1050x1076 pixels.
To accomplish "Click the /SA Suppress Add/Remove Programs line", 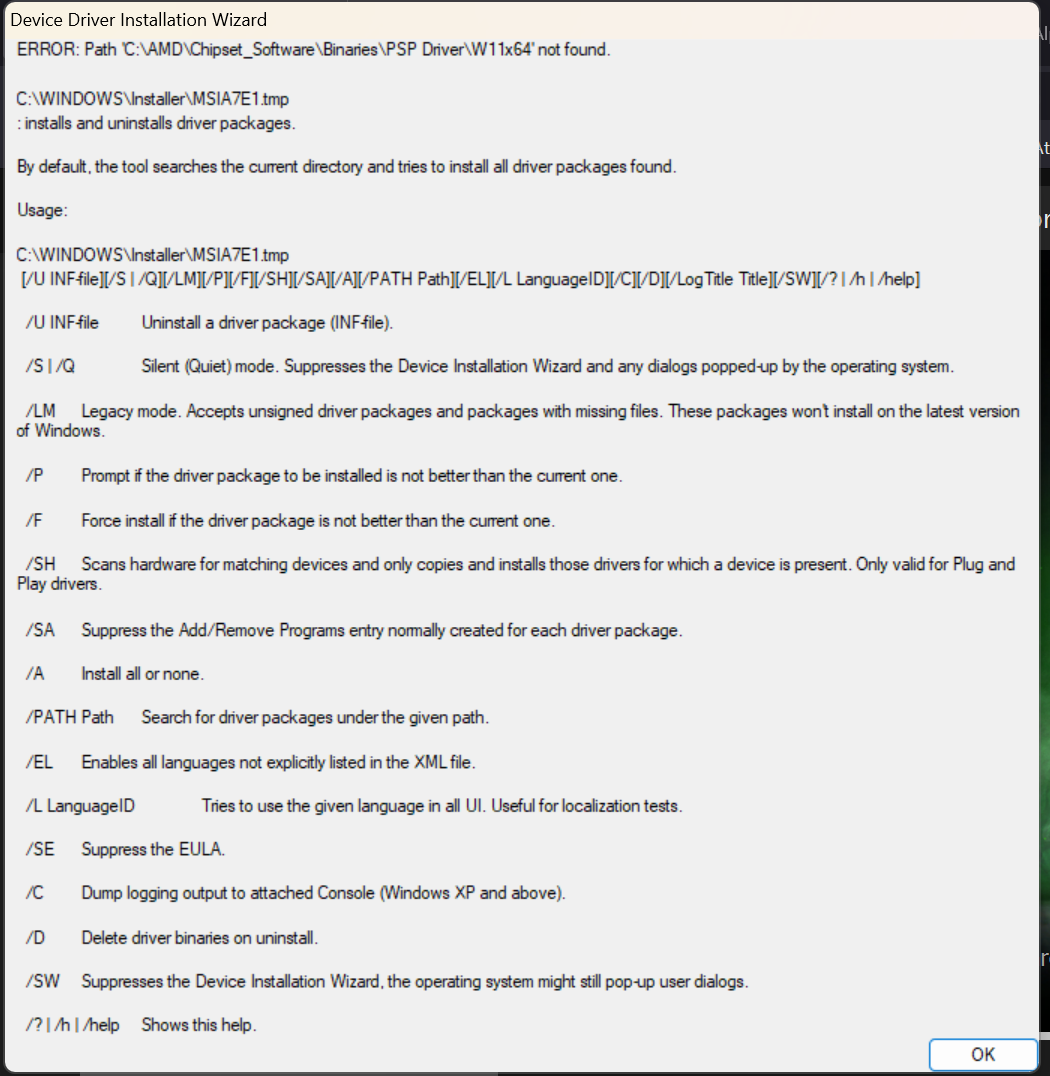I will tap(354, 630).
